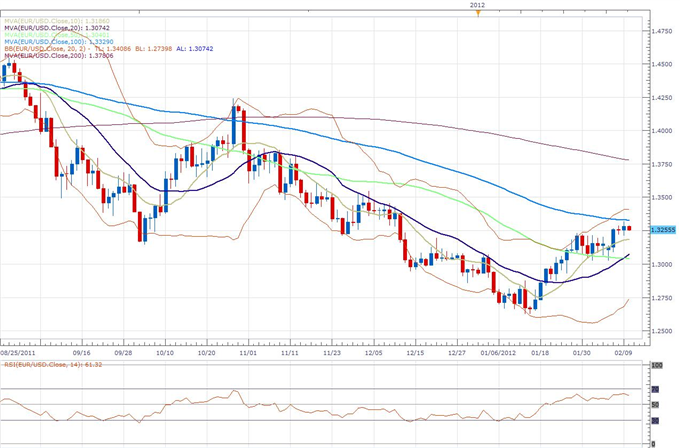Click the 01/06/2012 date axis label

[x=498, y=353]
